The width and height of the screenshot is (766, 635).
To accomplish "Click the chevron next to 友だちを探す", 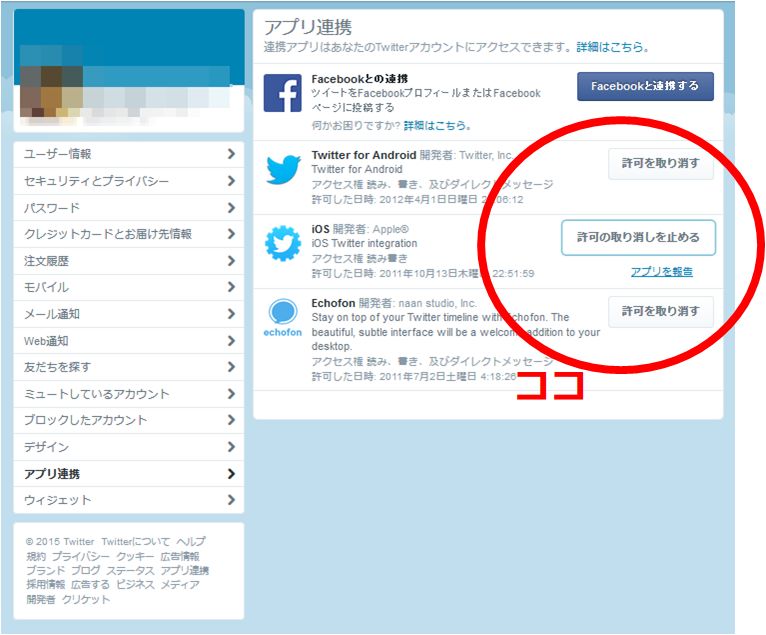I will tap(232, 367).
